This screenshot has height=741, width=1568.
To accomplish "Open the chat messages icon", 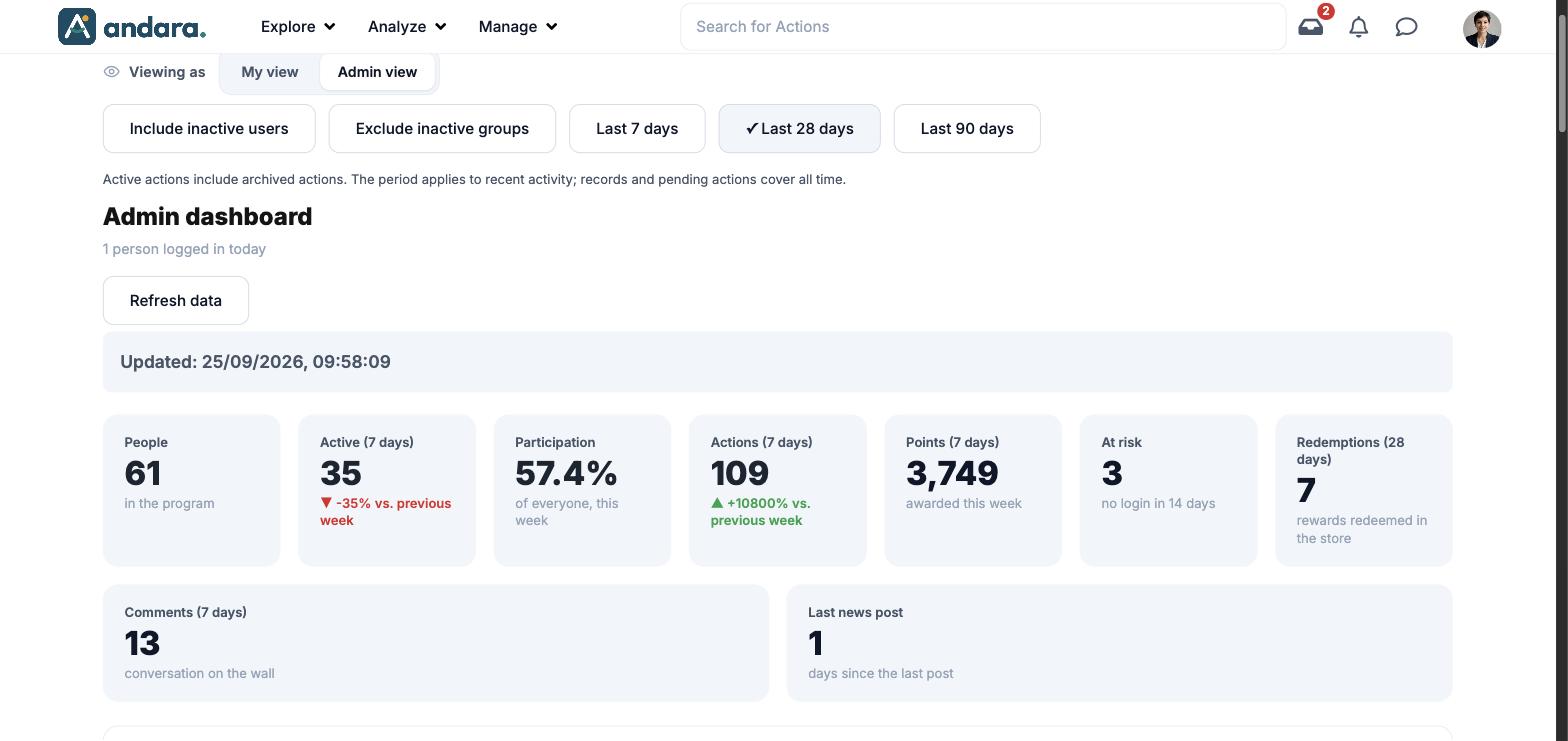I will click(1406, 27).
